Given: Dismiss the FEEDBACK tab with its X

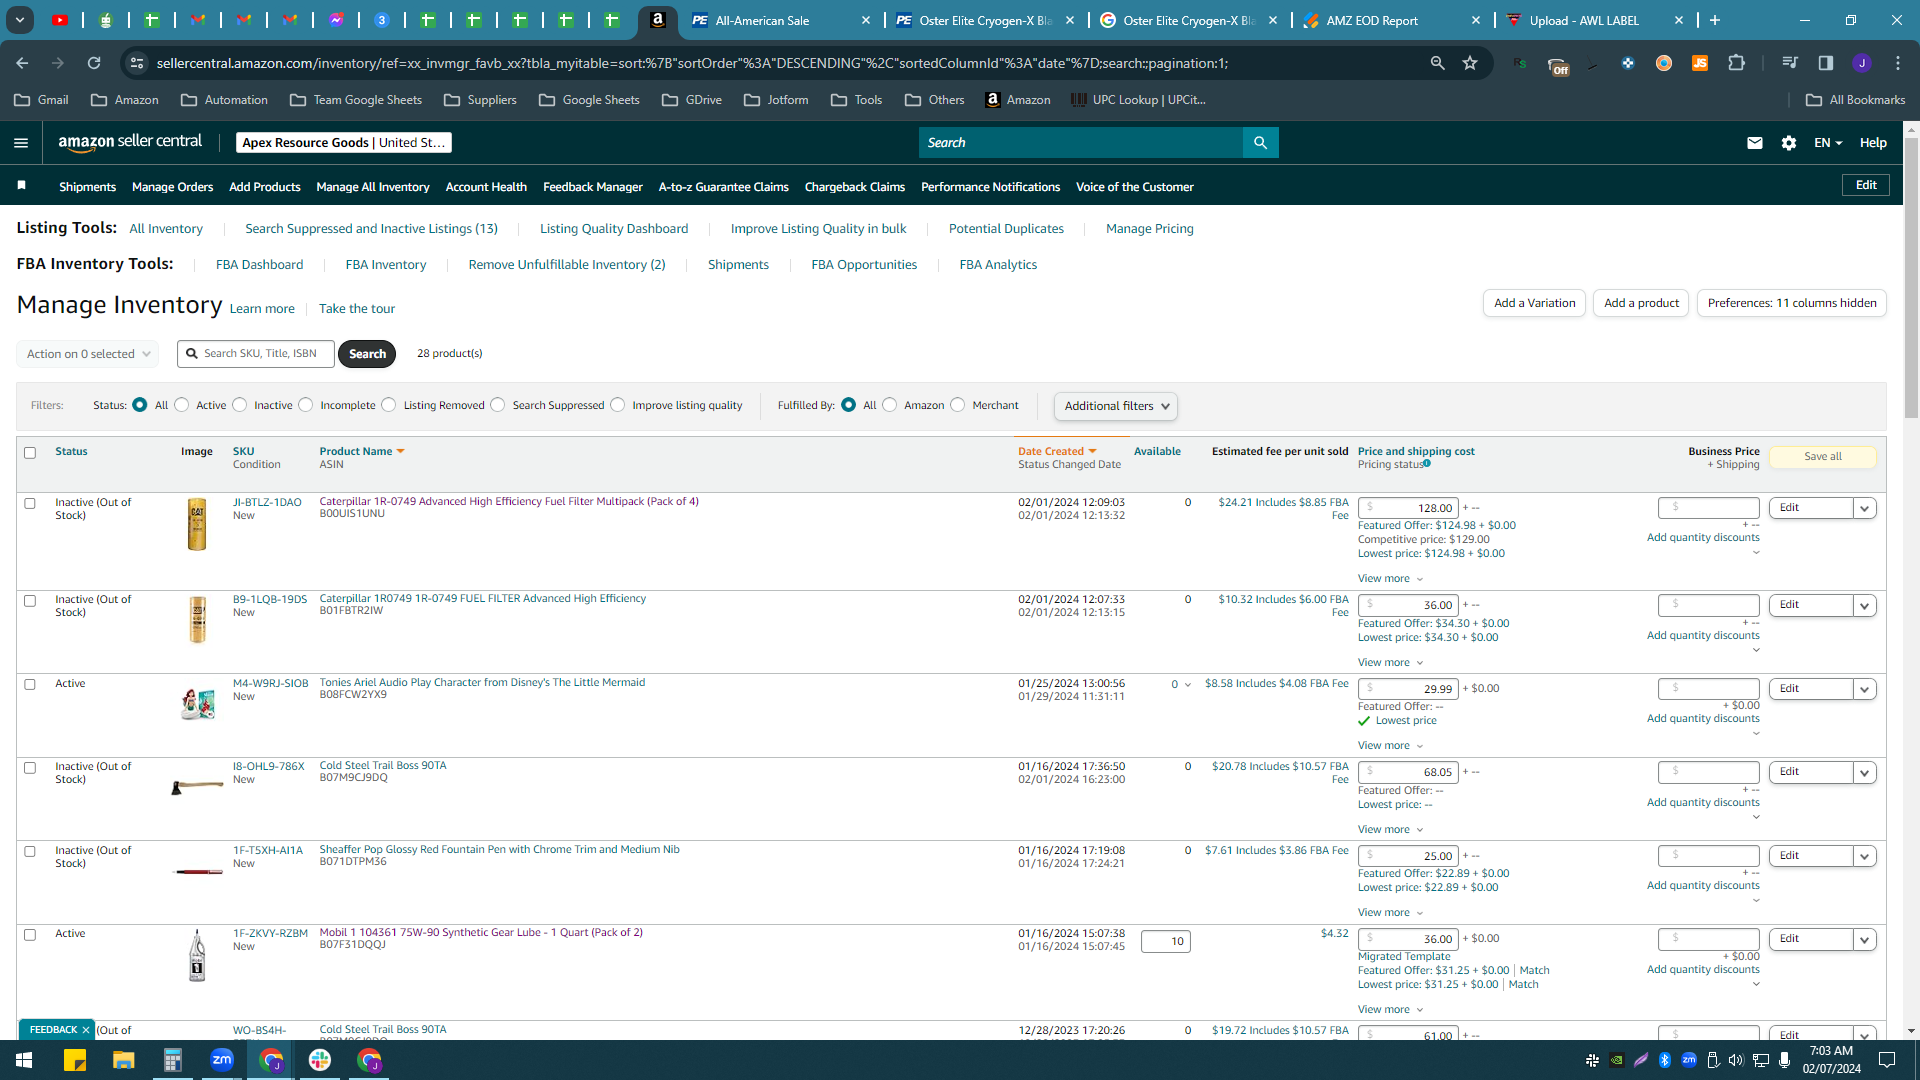Looking at the screenshot, I should 86,1030.
